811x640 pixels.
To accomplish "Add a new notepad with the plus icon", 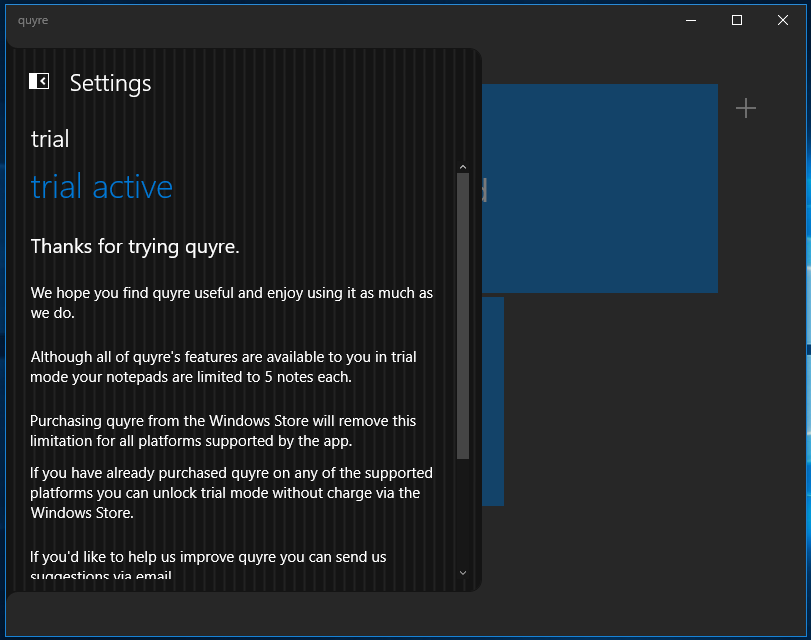I will 745,108.
